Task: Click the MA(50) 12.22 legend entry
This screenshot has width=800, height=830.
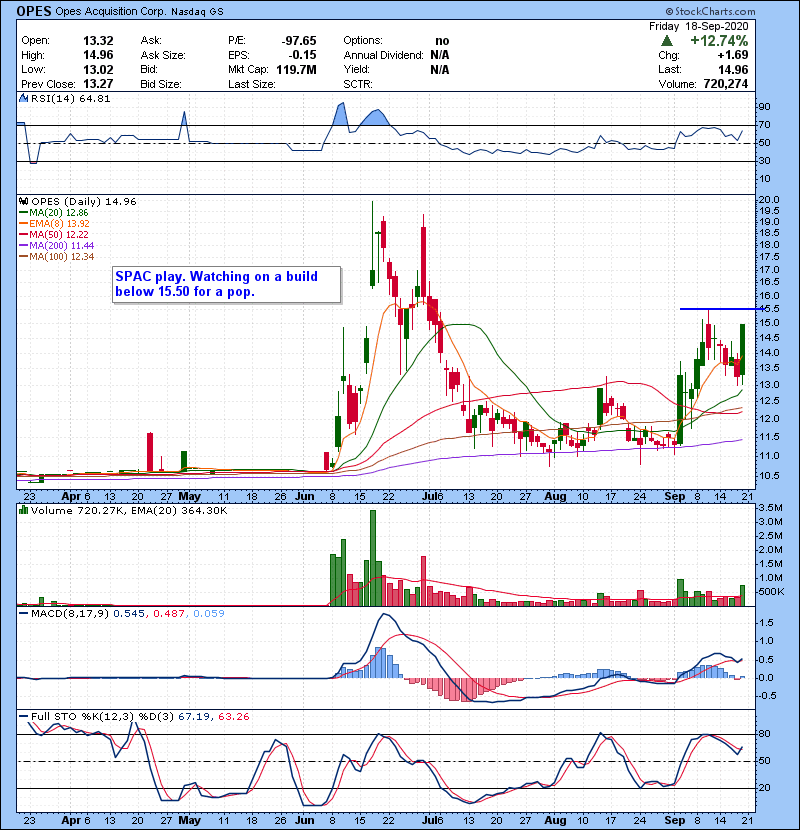Action: 54,234
